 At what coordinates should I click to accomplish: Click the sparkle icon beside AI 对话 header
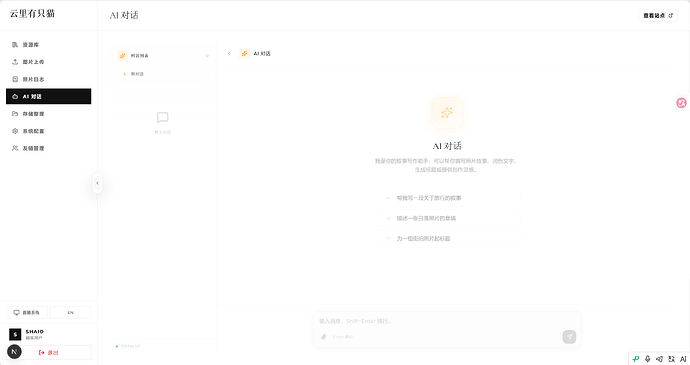[244, 54]
